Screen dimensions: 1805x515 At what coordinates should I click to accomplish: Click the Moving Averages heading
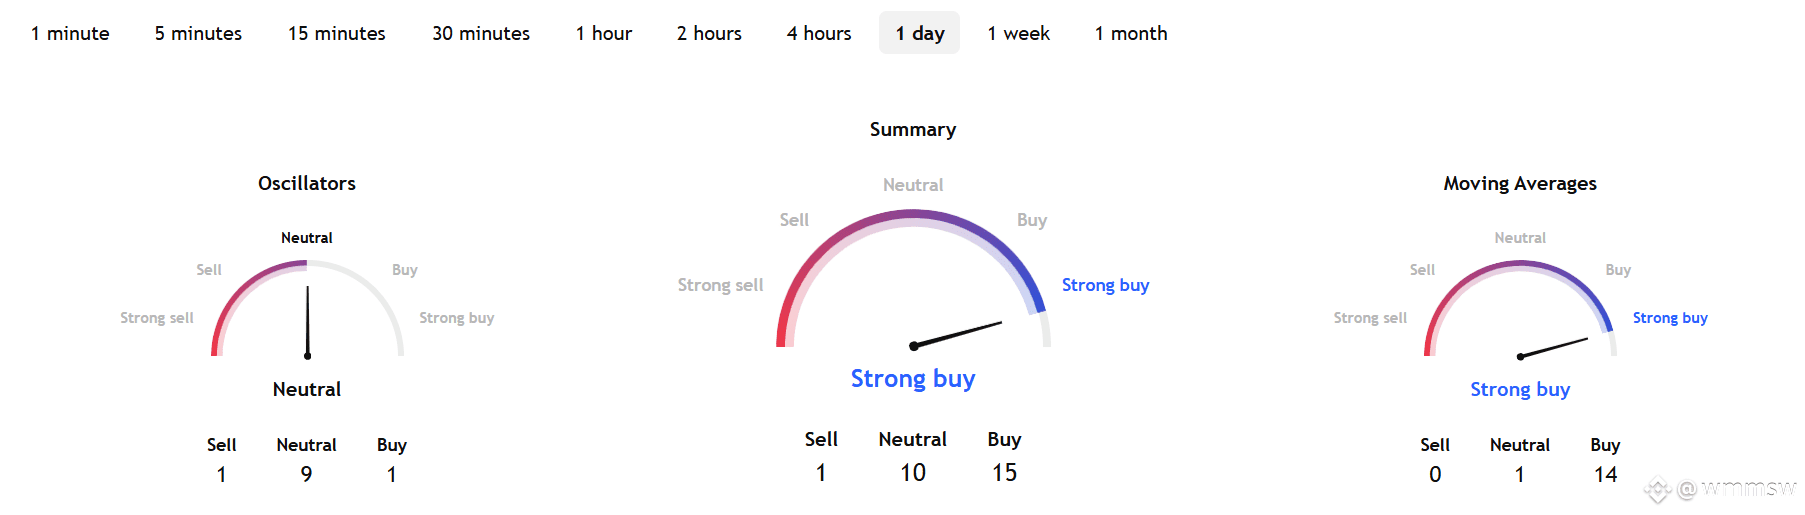(1520, 183)
